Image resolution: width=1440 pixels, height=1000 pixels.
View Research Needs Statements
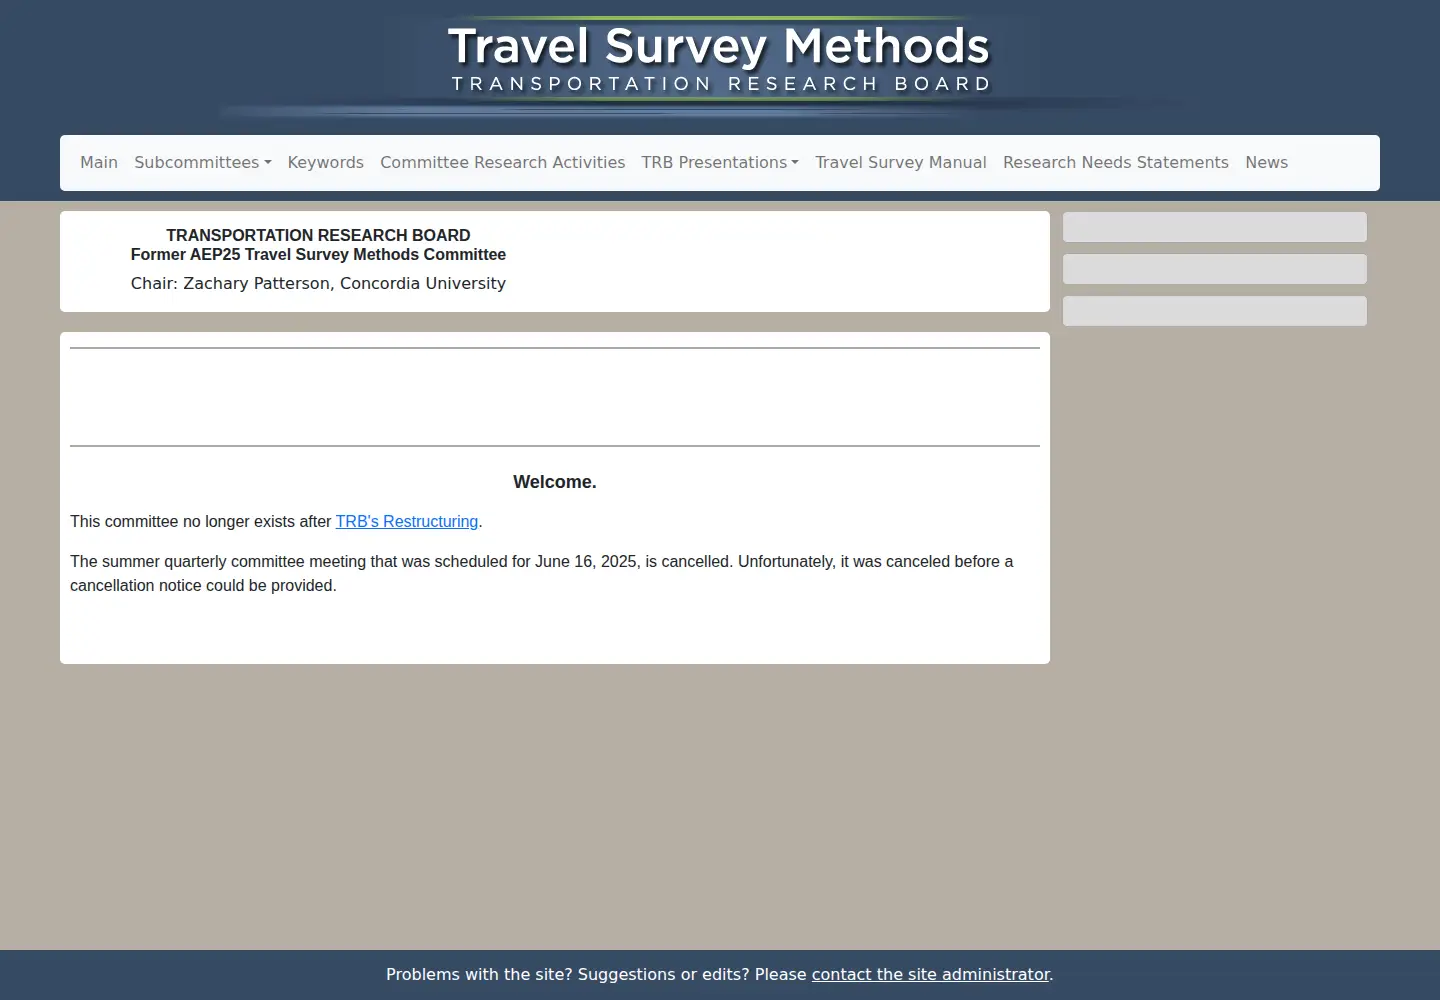(x=1116, y=162)
